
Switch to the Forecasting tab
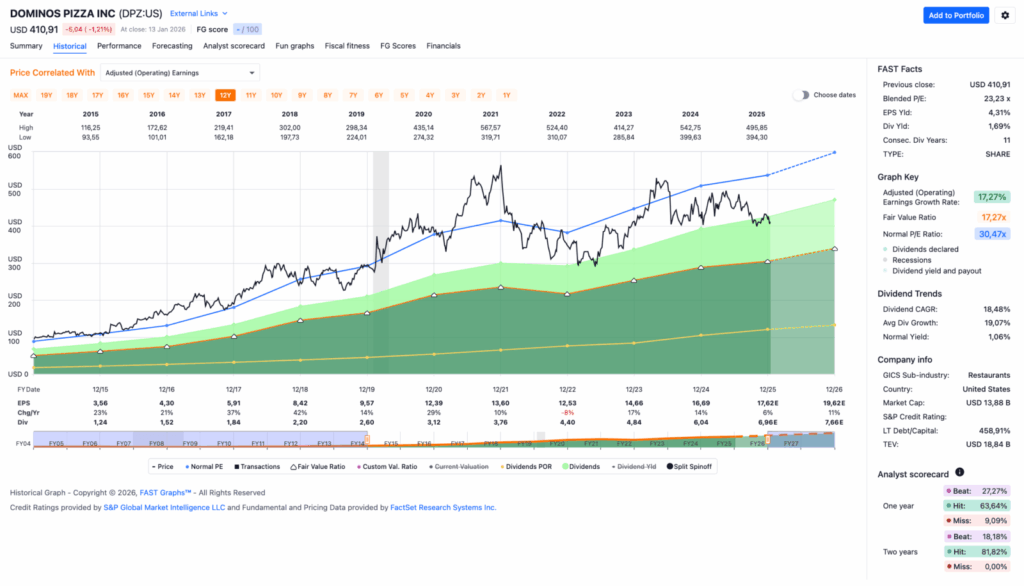coord(172,45)
